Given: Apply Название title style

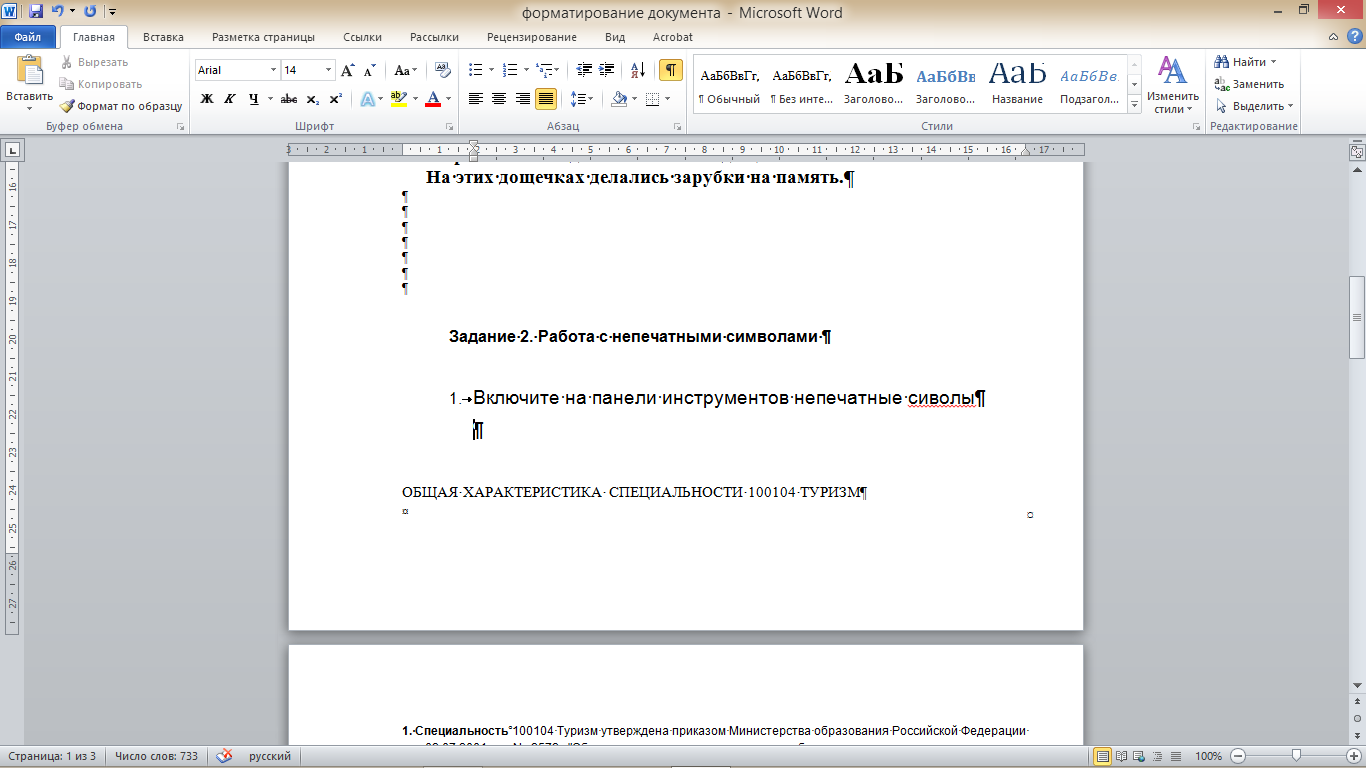Looking at the screenshot, I should pos(1017,84).
